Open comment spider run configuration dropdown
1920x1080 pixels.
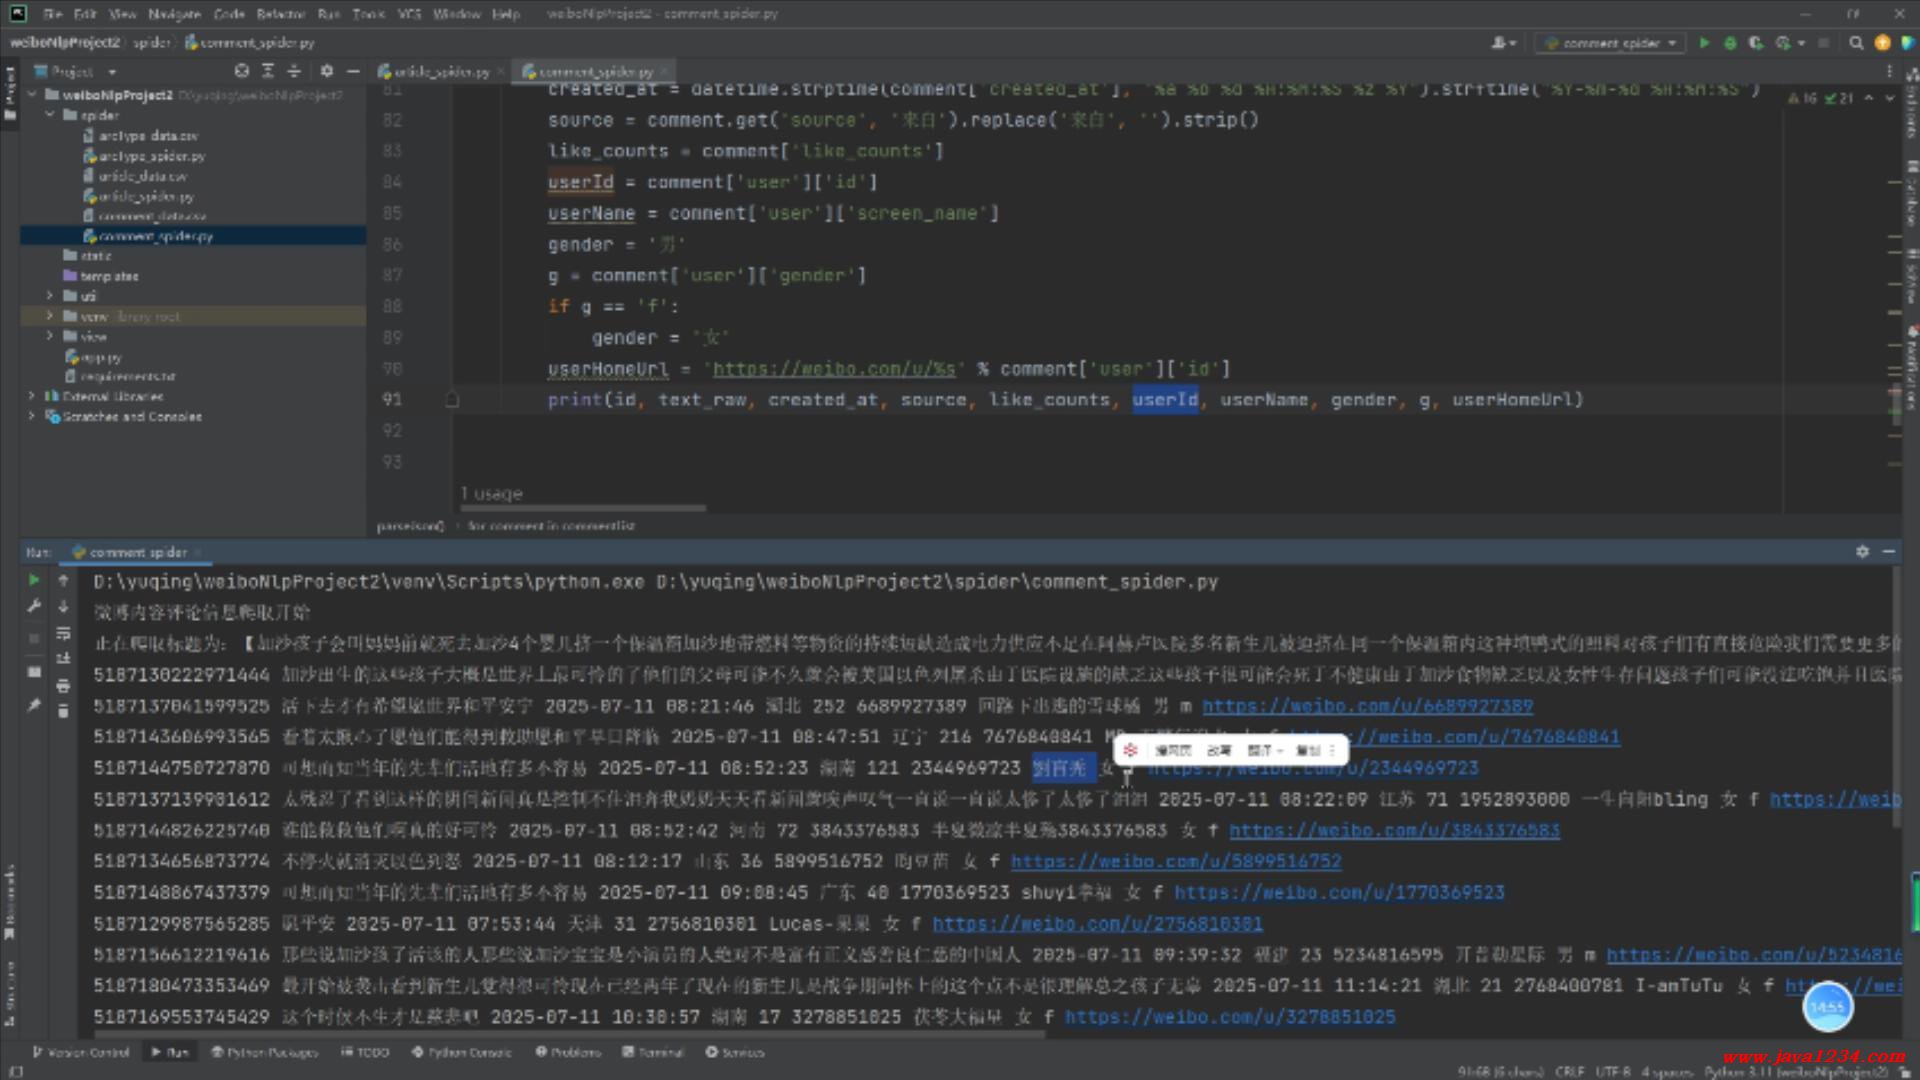(x=1611, y=43)
